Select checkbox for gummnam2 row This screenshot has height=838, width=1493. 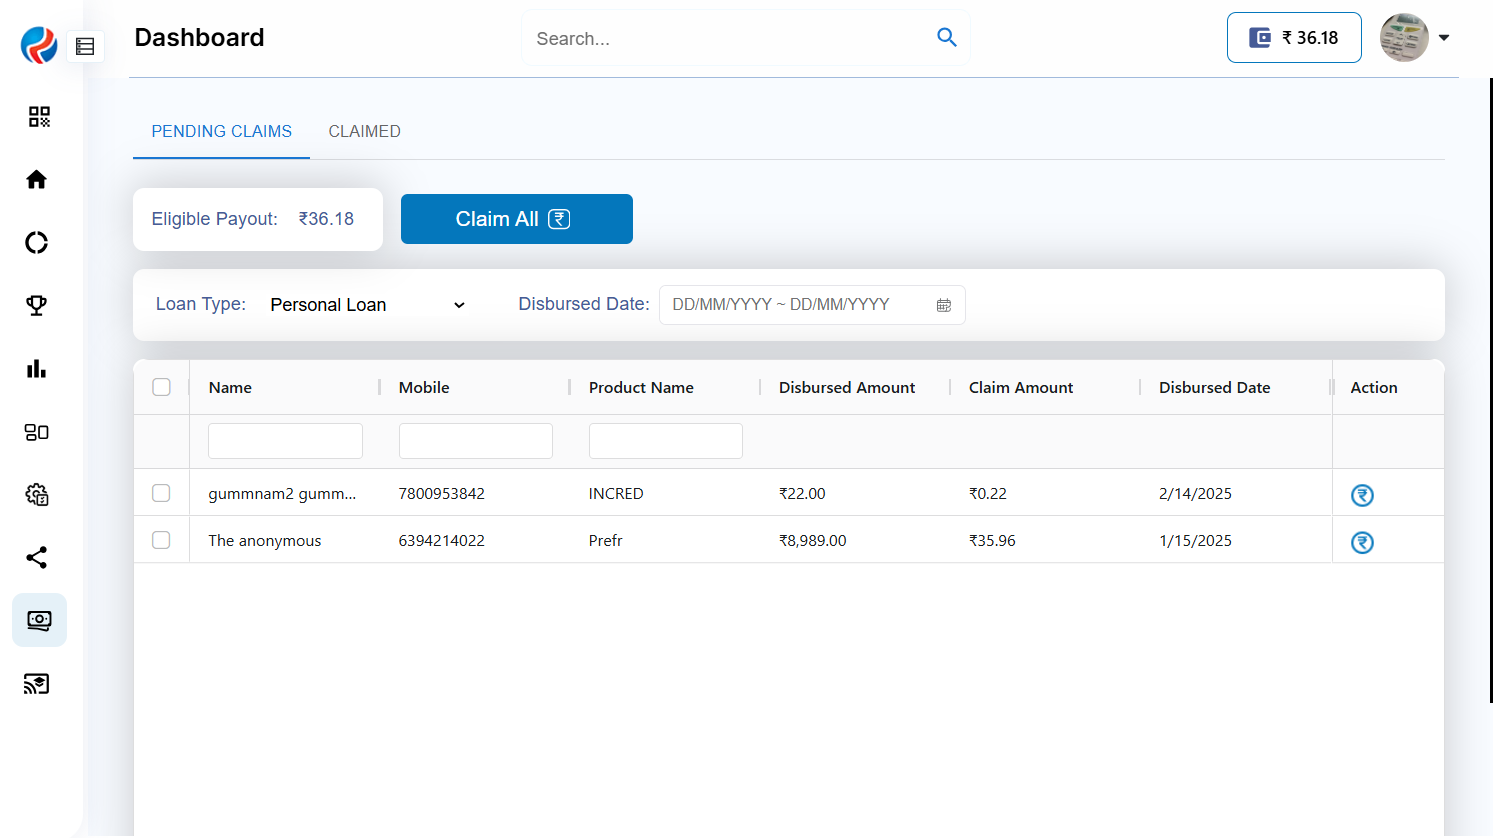click(161, 493)
